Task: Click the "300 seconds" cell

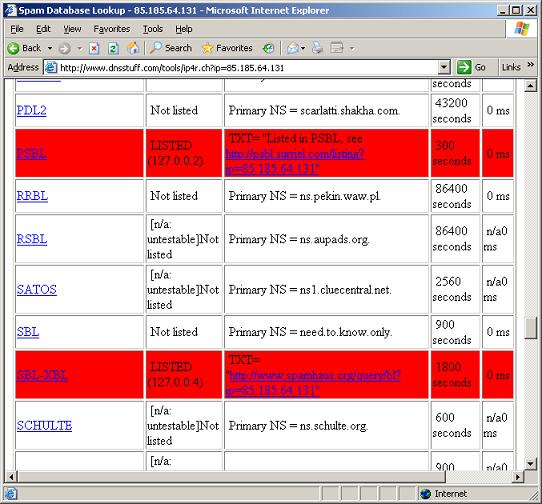Action: (455, 153)
